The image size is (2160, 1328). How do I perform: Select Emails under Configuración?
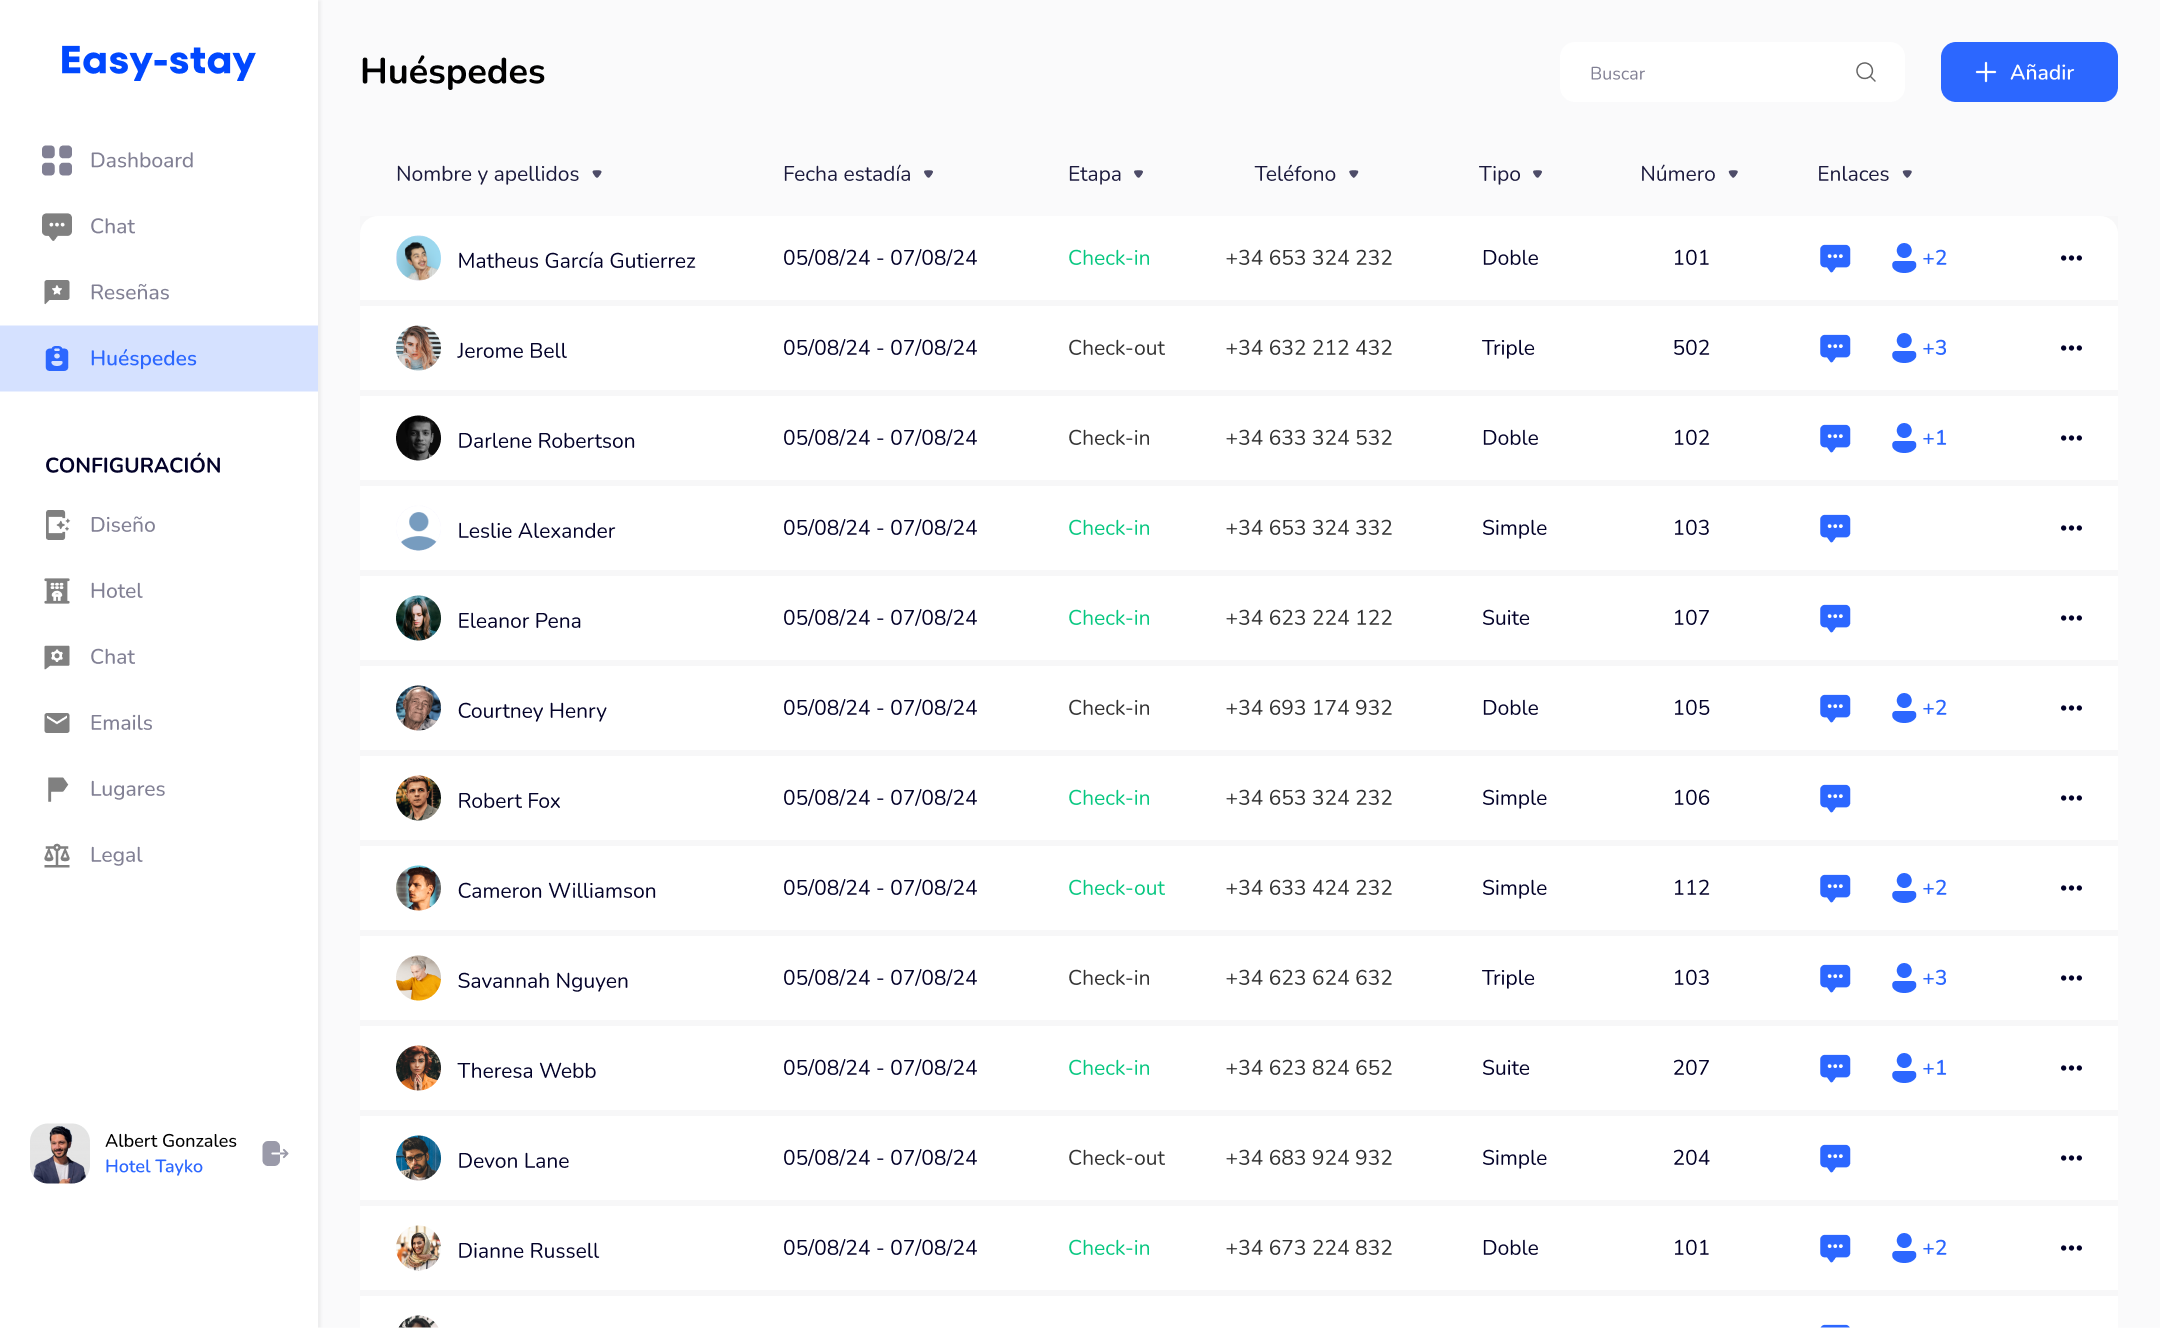(121, 722)
